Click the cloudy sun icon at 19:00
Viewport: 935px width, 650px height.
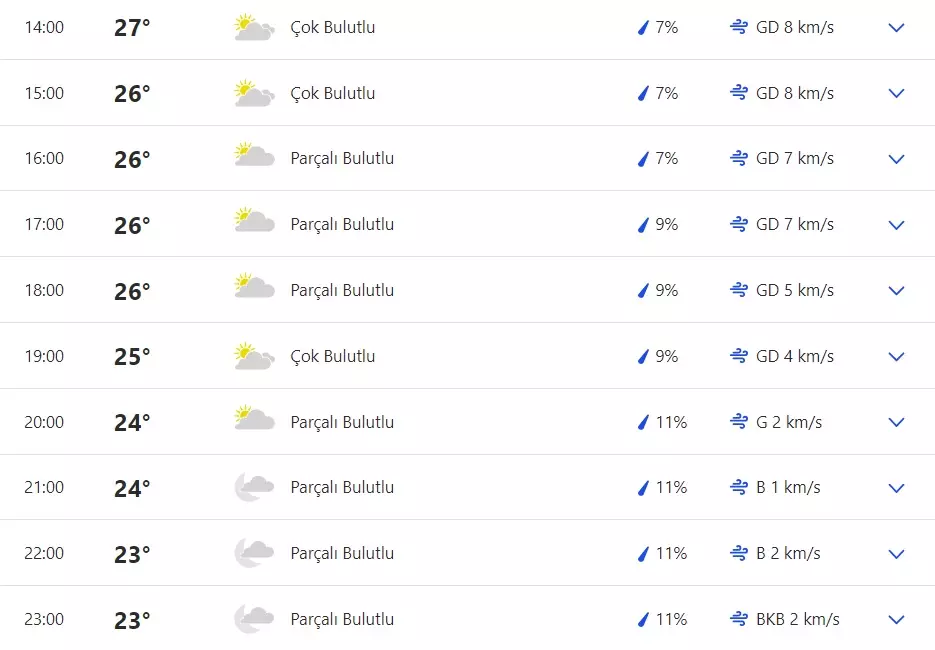click(254, 356)
